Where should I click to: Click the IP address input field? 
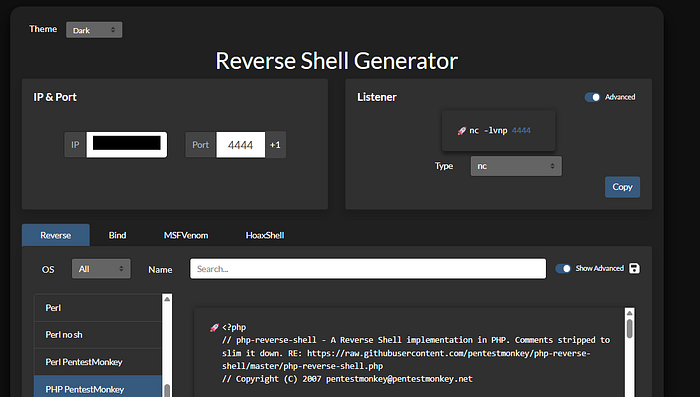[x=127, y=145]
